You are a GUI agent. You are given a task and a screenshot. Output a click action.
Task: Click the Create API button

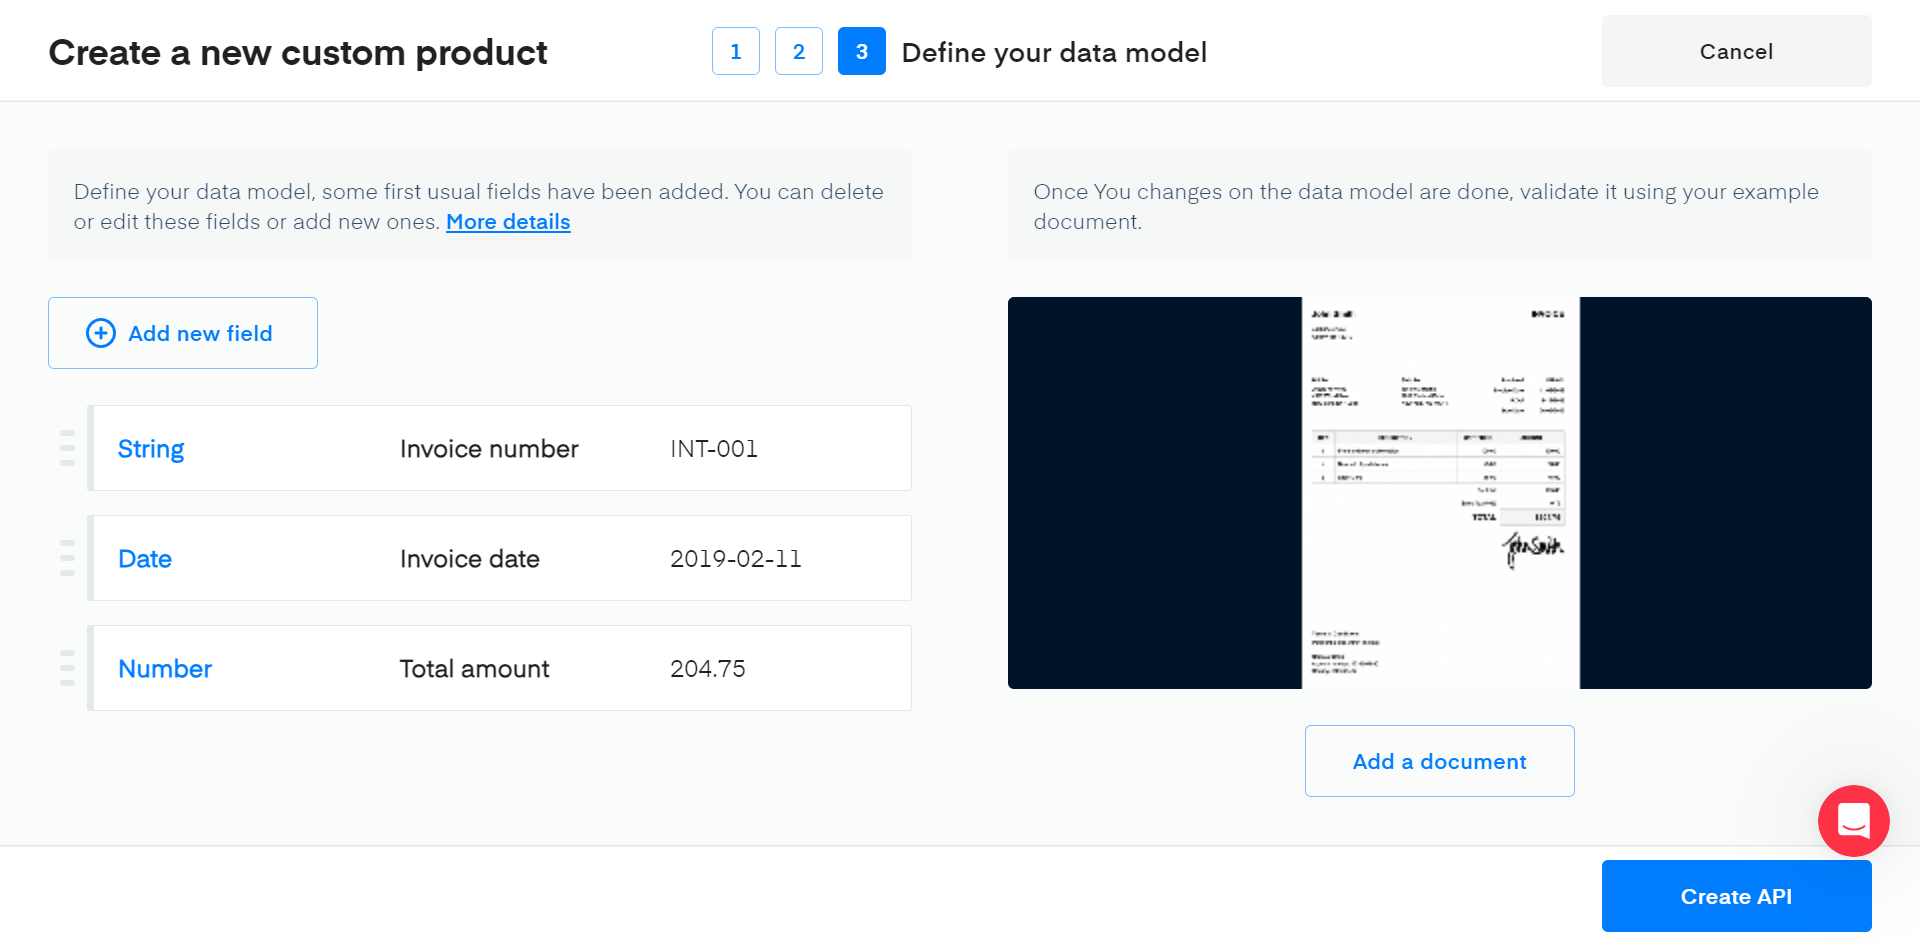point(1736,896)
